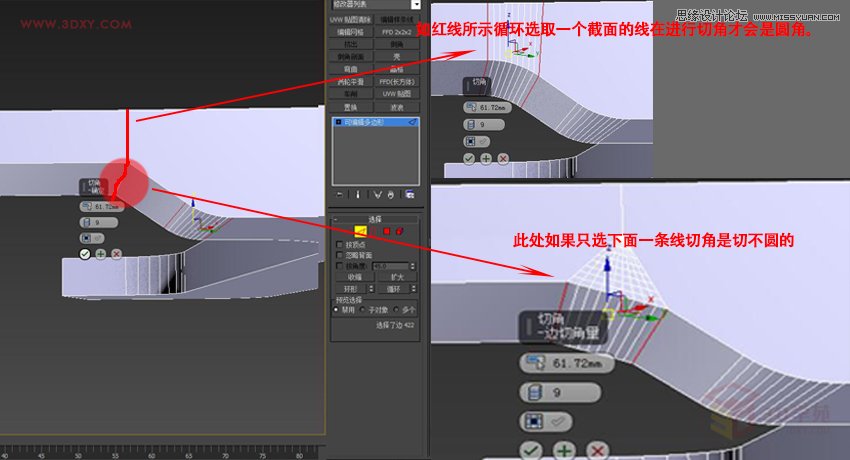Click the 扩大 grow button
Viewport: 850px width, 460px height.
coord(397,277)
